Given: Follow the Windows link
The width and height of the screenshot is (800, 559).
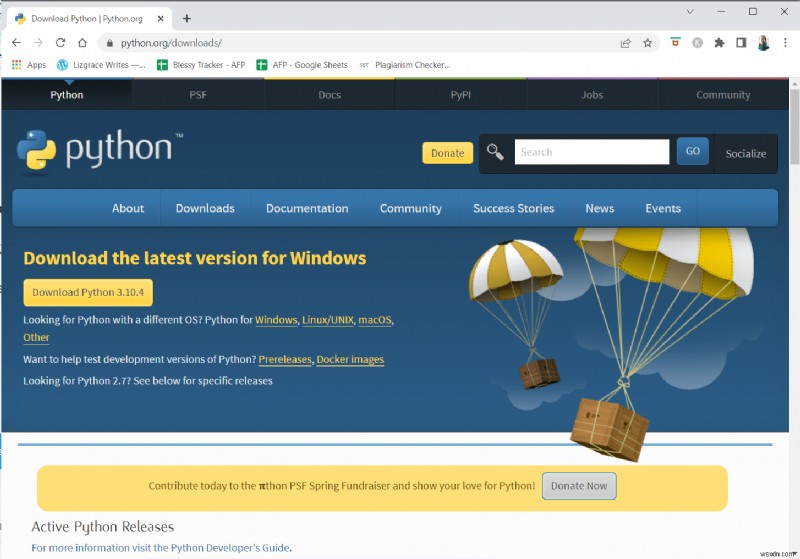Looking at the screenshot, I should click(276, 320).
